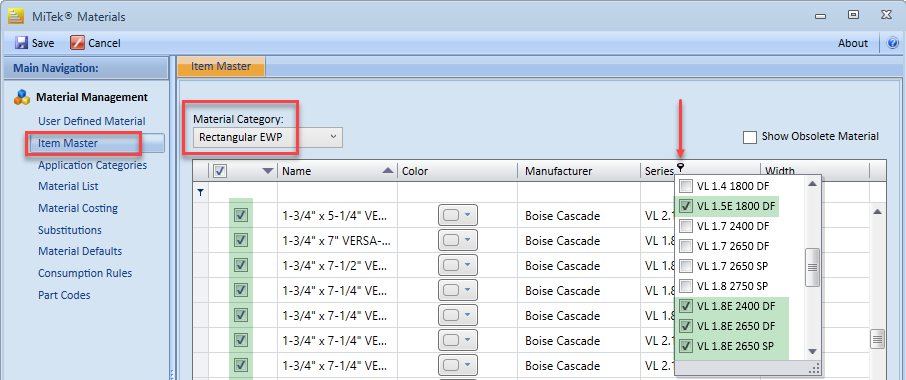The height and width of the screenshot is (380, 906).
Task: Open Consumption Rules section
Action: 85,273
